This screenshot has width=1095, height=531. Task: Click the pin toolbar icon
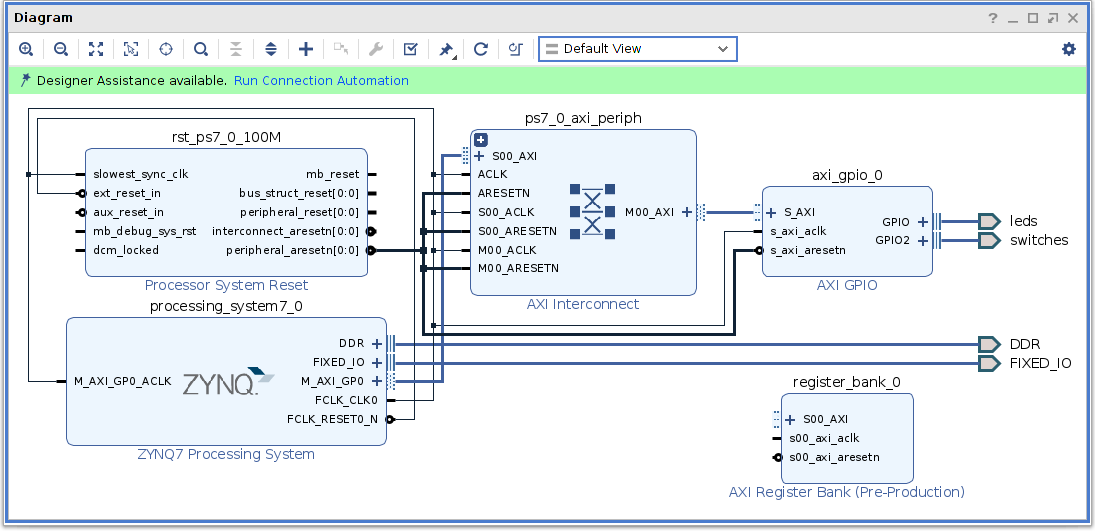(446, 49)
